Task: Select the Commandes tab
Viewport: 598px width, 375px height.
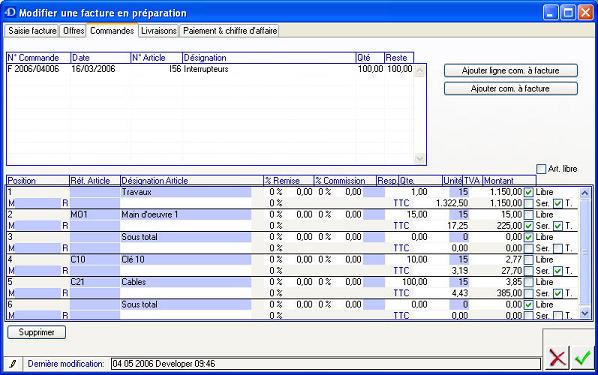Action: (112, 31)
